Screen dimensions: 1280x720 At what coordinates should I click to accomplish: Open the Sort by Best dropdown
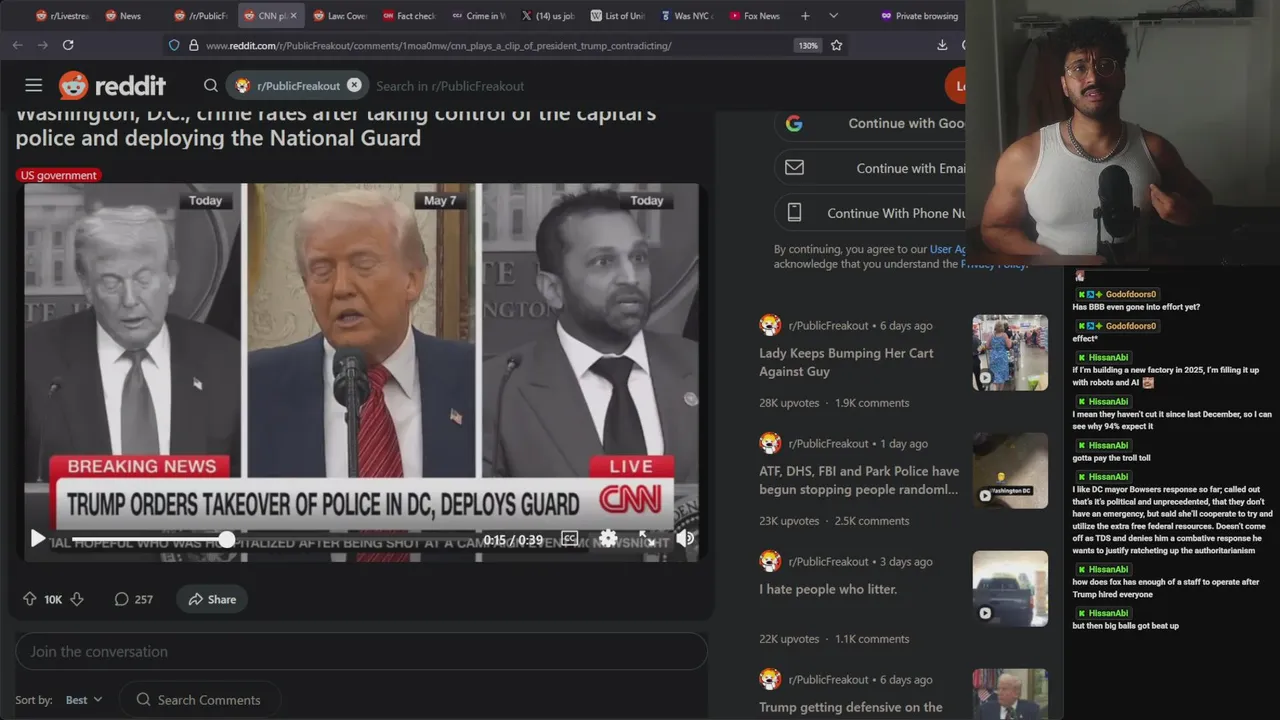point(84,700)
